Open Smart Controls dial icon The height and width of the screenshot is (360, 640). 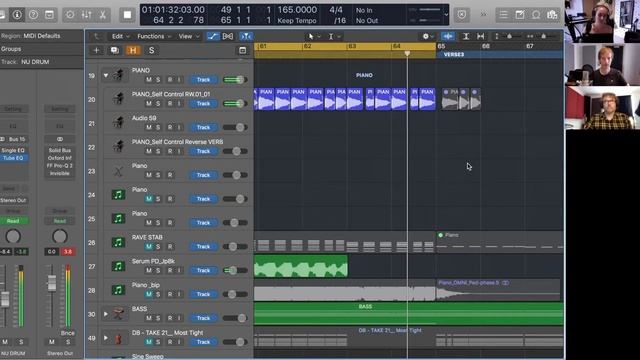coord(70,15)
